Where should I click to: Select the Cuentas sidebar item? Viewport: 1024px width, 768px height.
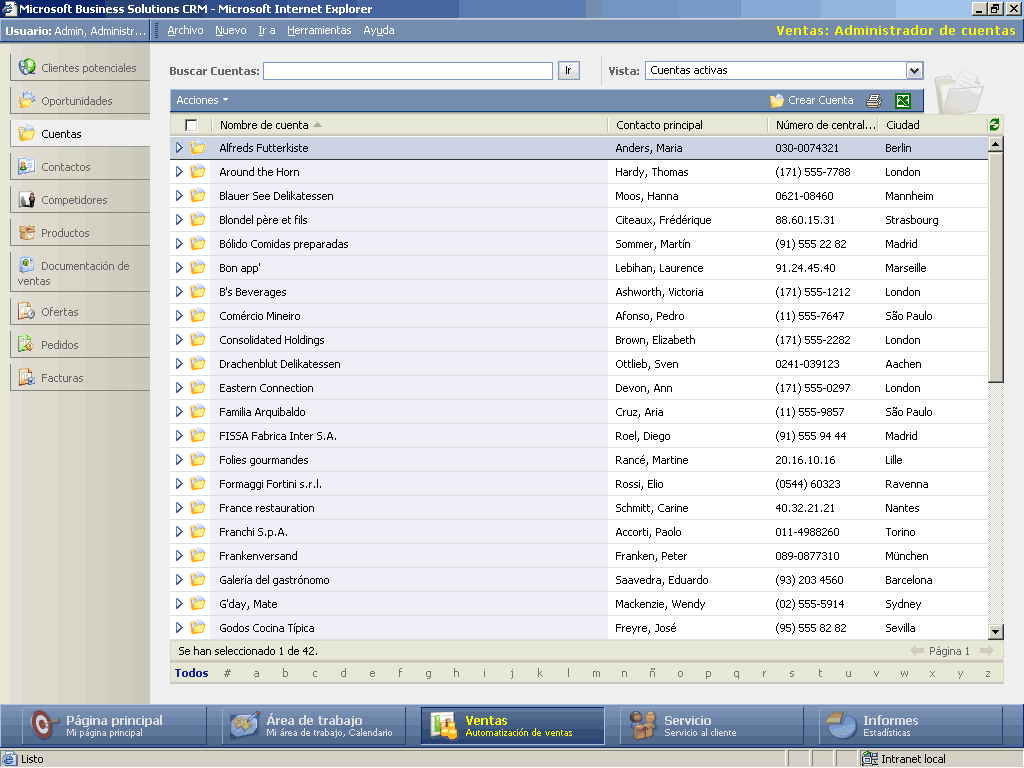[81, 133]
